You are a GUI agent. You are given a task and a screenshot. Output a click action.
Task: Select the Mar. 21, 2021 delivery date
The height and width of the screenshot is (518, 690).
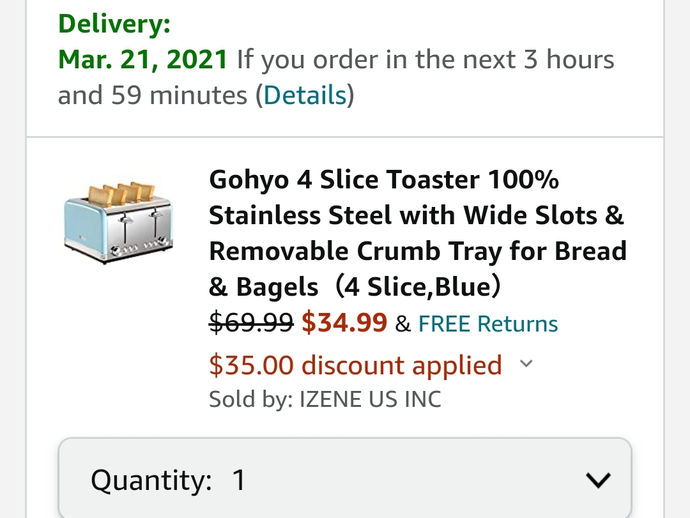(143, 59)
